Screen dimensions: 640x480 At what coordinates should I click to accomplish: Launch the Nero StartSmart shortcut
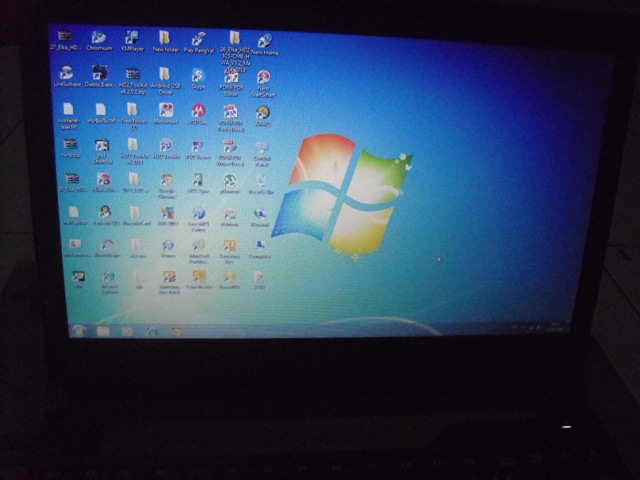pos(263,84)
